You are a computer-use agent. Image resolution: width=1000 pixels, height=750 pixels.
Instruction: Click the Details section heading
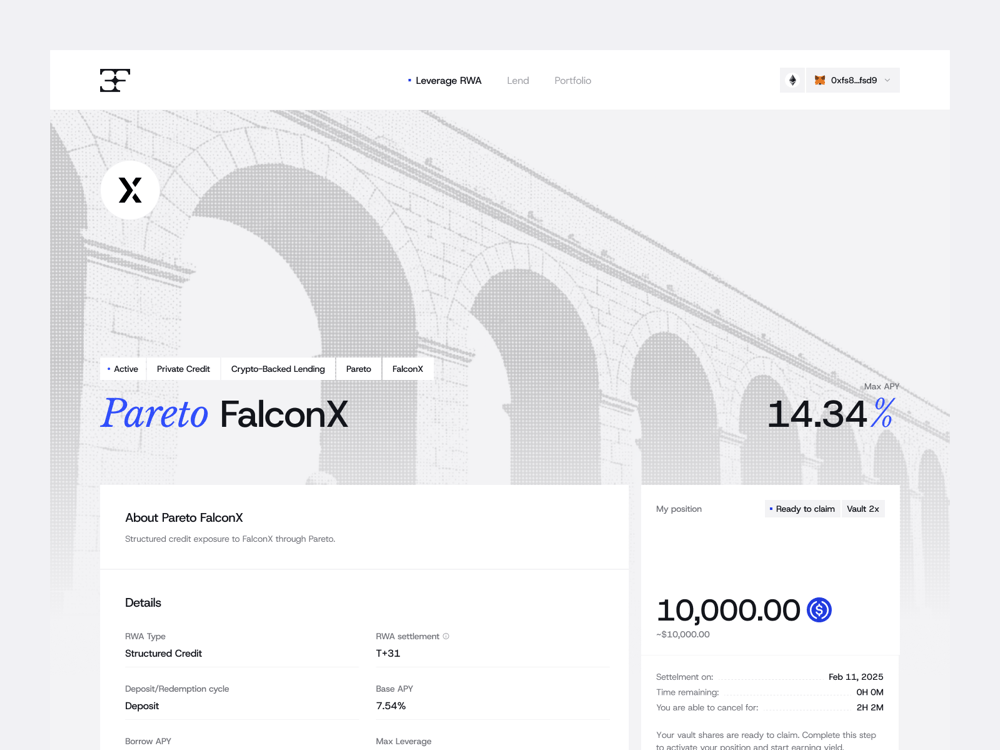[x=143, y=603]
